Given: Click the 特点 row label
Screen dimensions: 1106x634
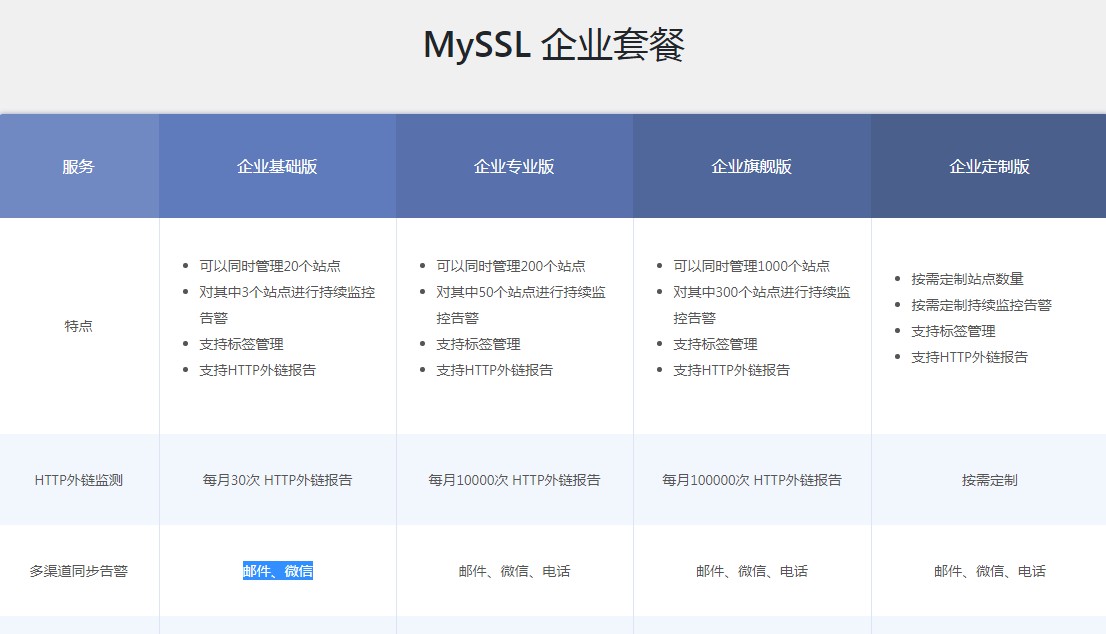Looking at the screenshot, I should [x=78, y=326].
